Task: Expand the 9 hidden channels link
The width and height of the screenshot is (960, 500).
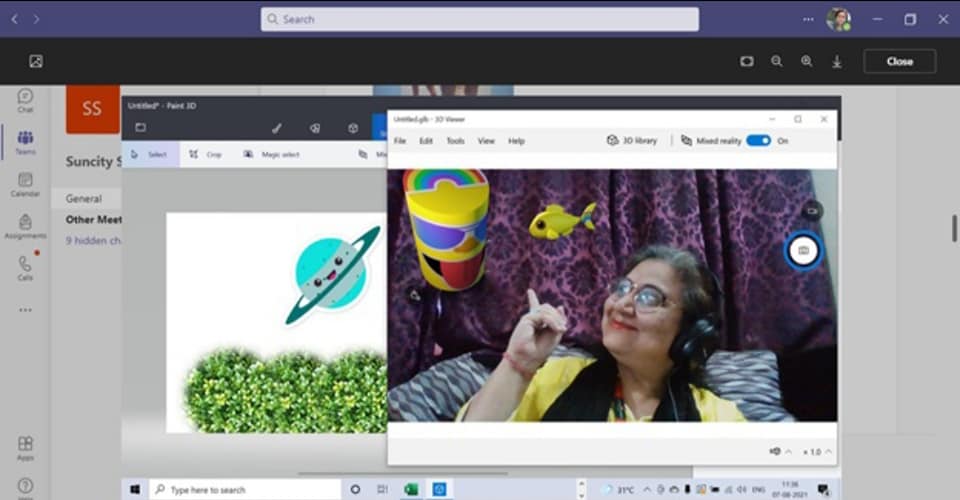Action: click(93, 241)
